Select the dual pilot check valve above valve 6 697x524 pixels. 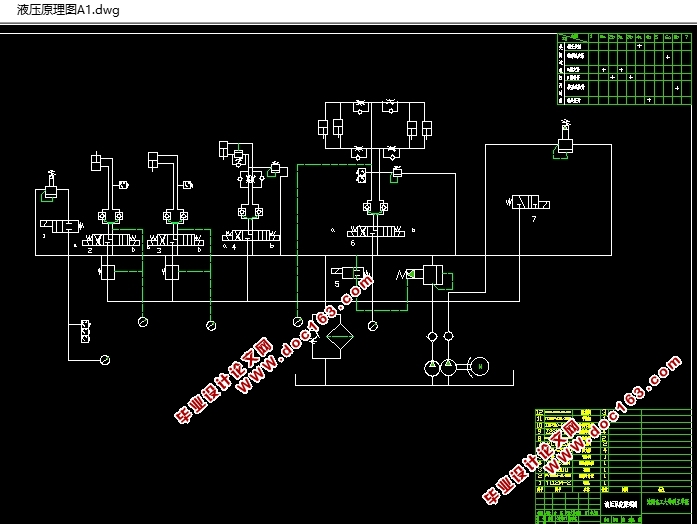[x=376, y=207]
